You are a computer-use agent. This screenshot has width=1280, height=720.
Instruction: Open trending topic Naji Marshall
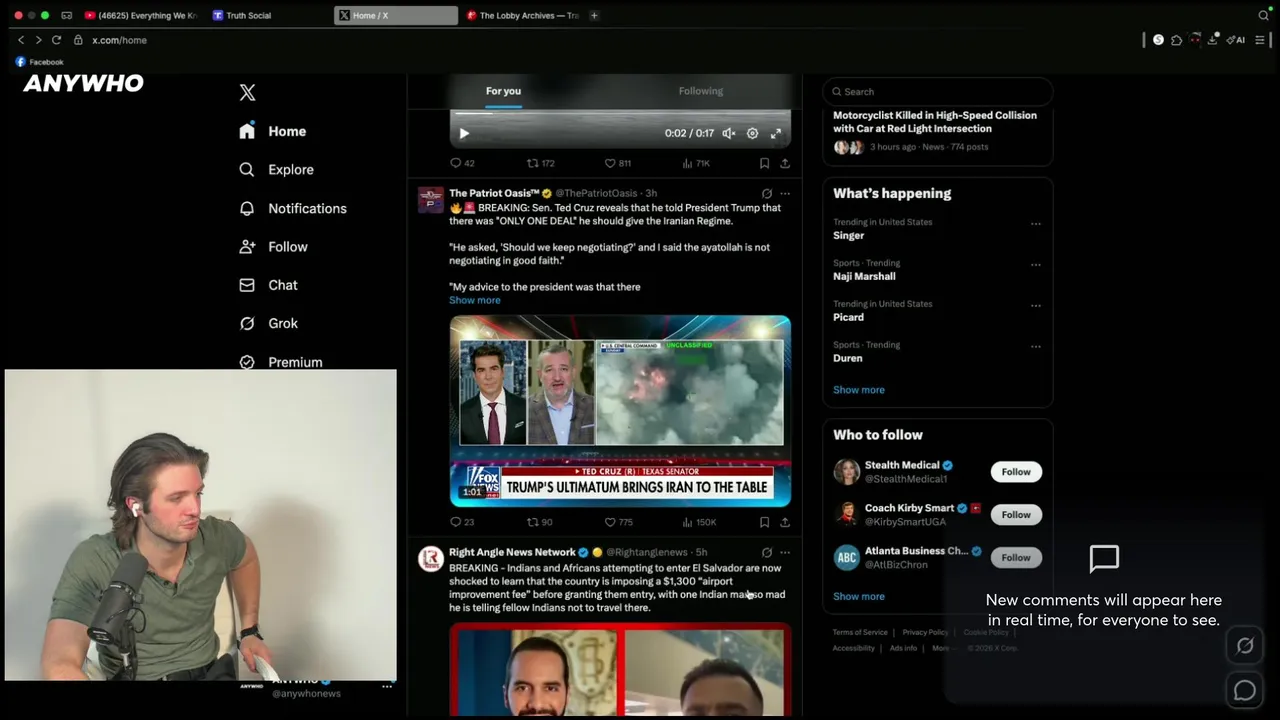864,276
